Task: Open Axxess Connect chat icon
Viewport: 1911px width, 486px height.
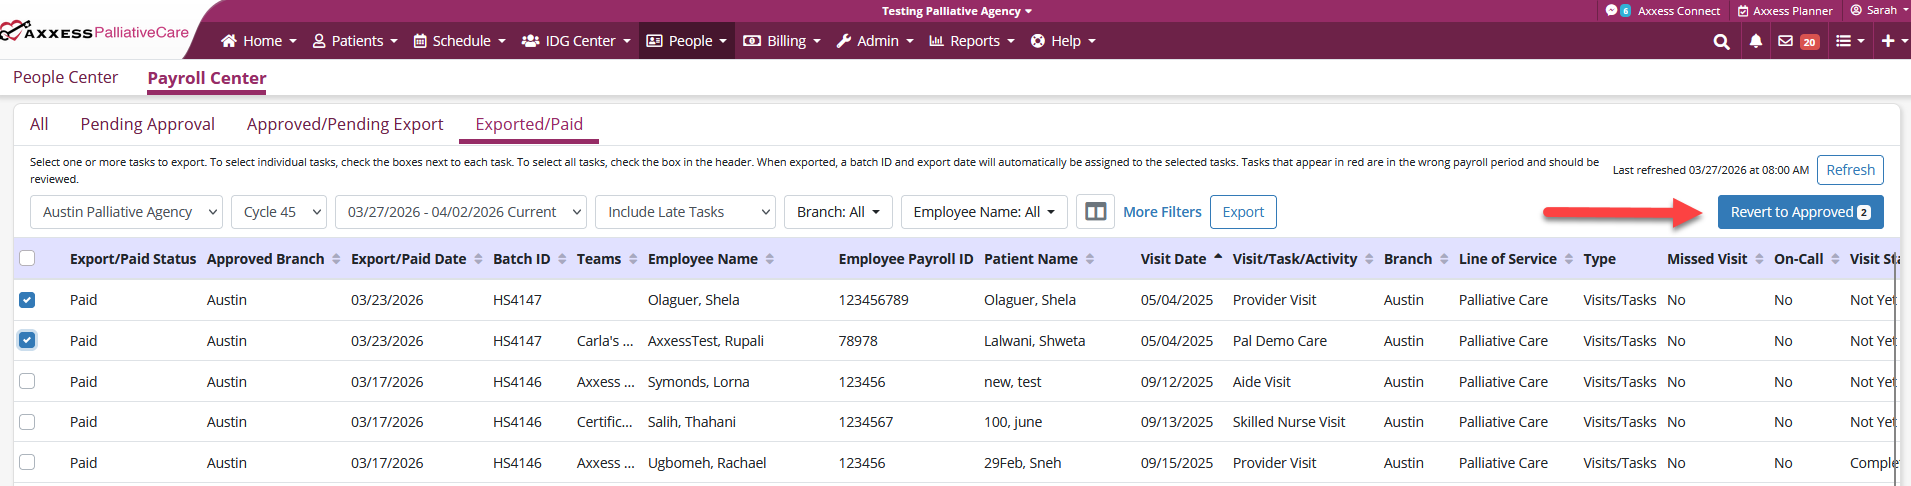Action: (x=1611, y=11)
